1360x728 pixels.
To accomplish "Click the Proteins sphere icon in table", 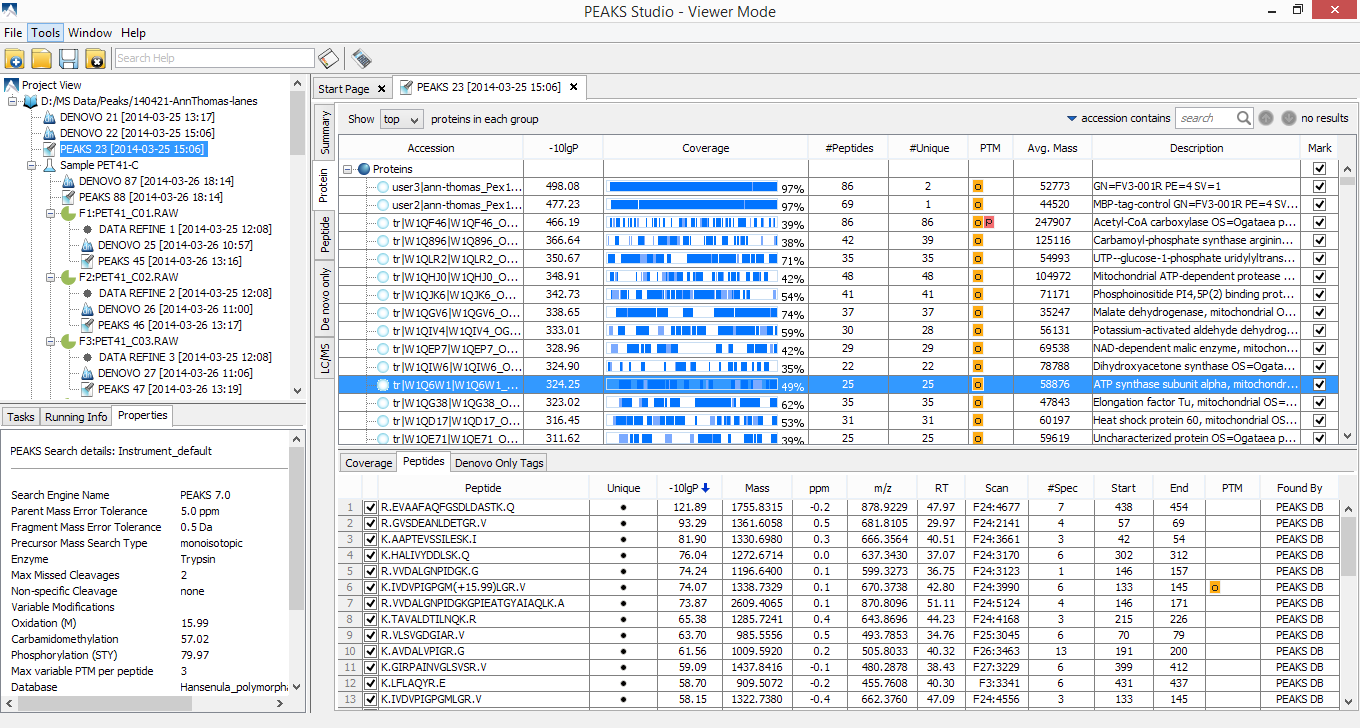I will (x=364, y=169).
